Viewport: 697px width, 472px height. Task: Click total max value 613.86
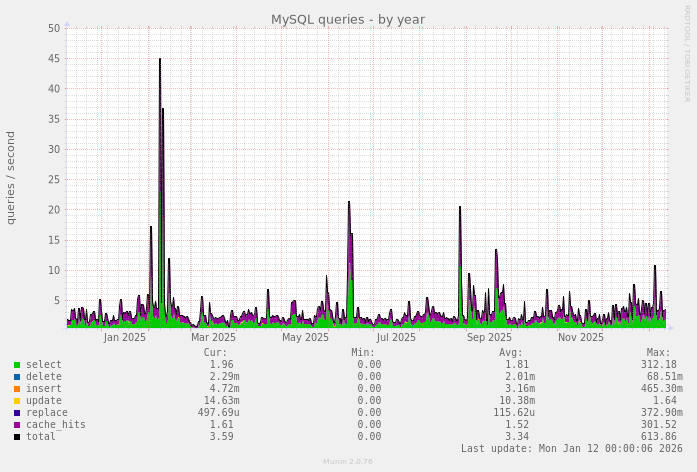click(x=659, y=436)
